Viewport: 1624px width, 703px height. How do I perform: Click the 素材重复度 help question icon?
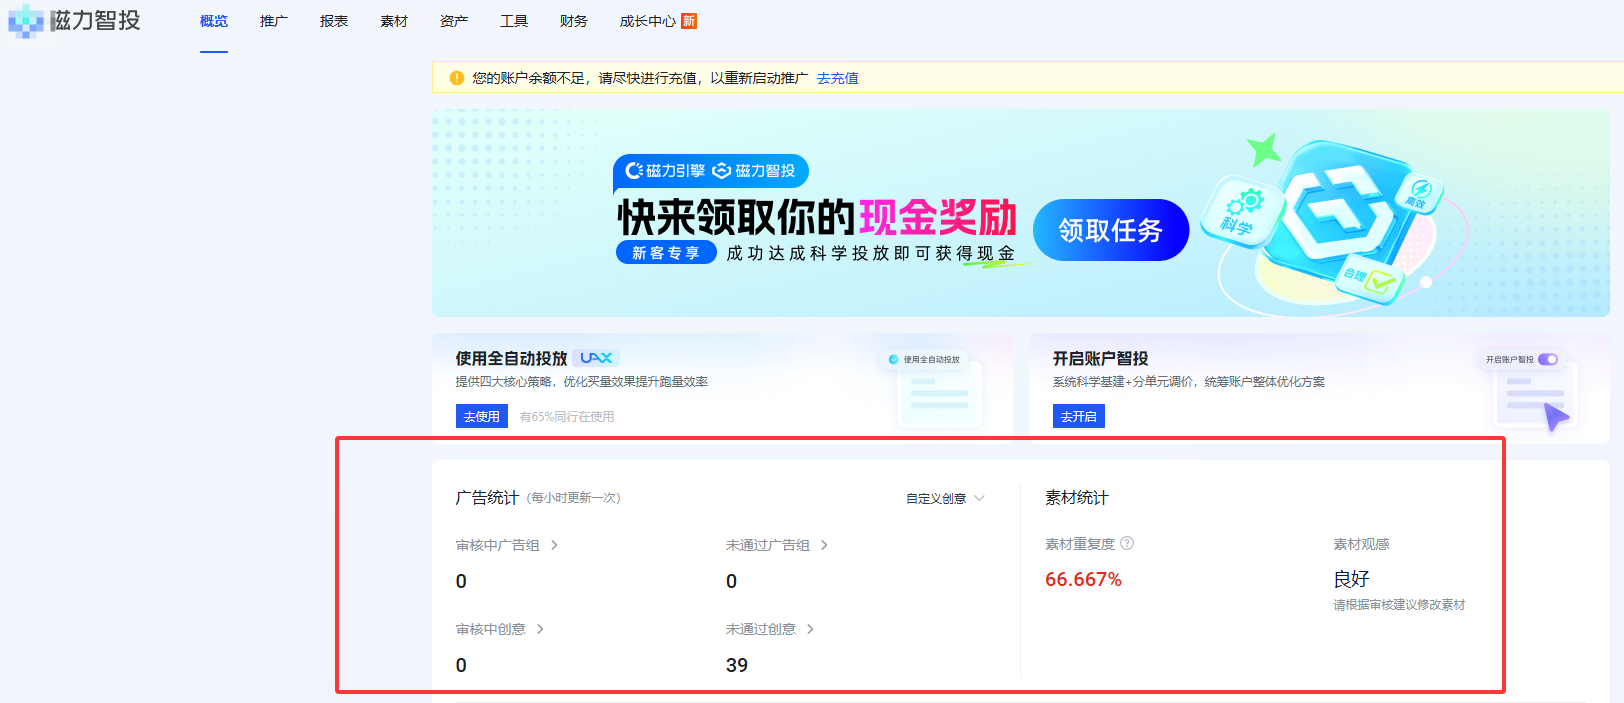1127,543
